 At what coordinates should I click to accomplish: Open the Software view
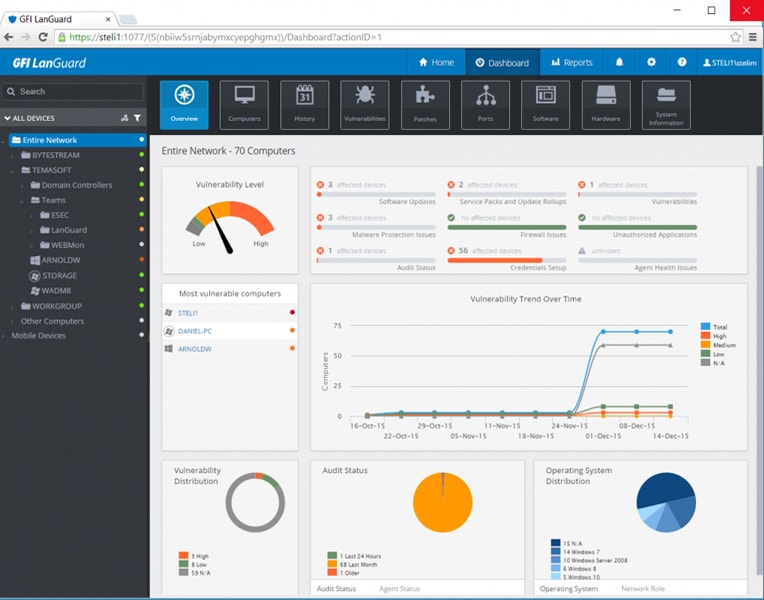[x=545, y=105]
